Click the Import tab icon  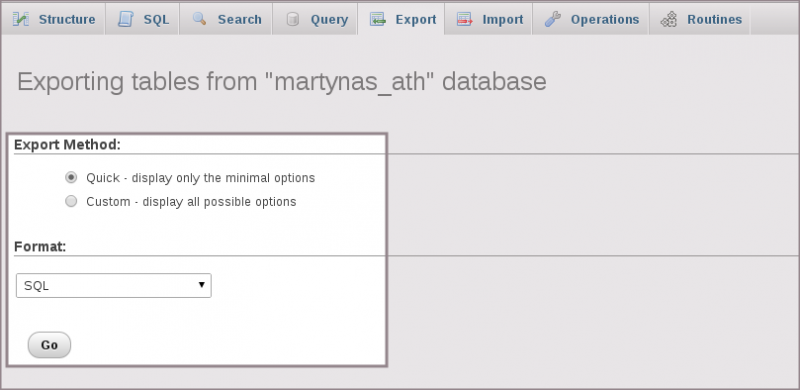coord(465,19)
